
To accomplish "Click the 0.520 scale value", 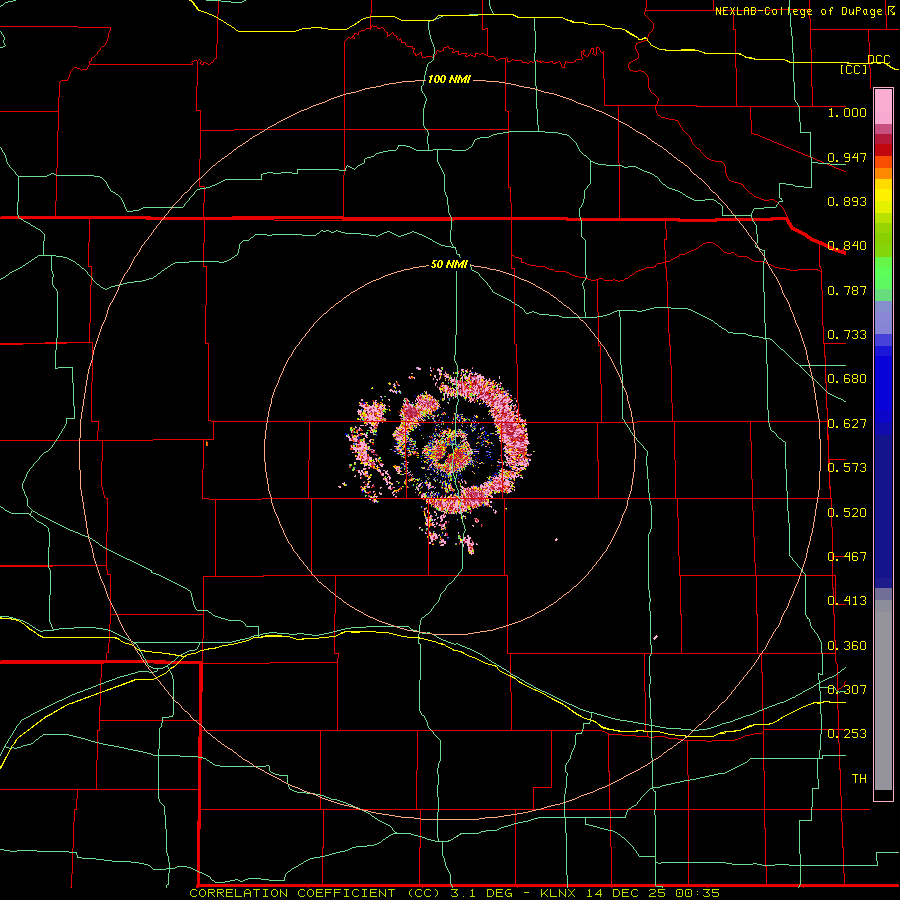I will [847, 513].
